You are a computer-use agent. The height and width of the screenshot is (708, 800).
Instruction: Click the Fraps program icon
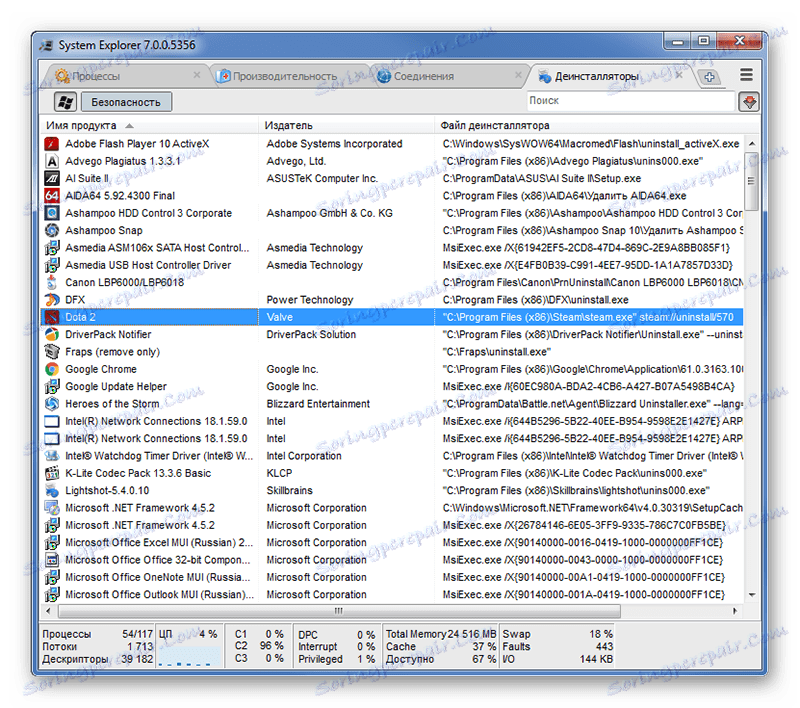[x=52, y=352]
